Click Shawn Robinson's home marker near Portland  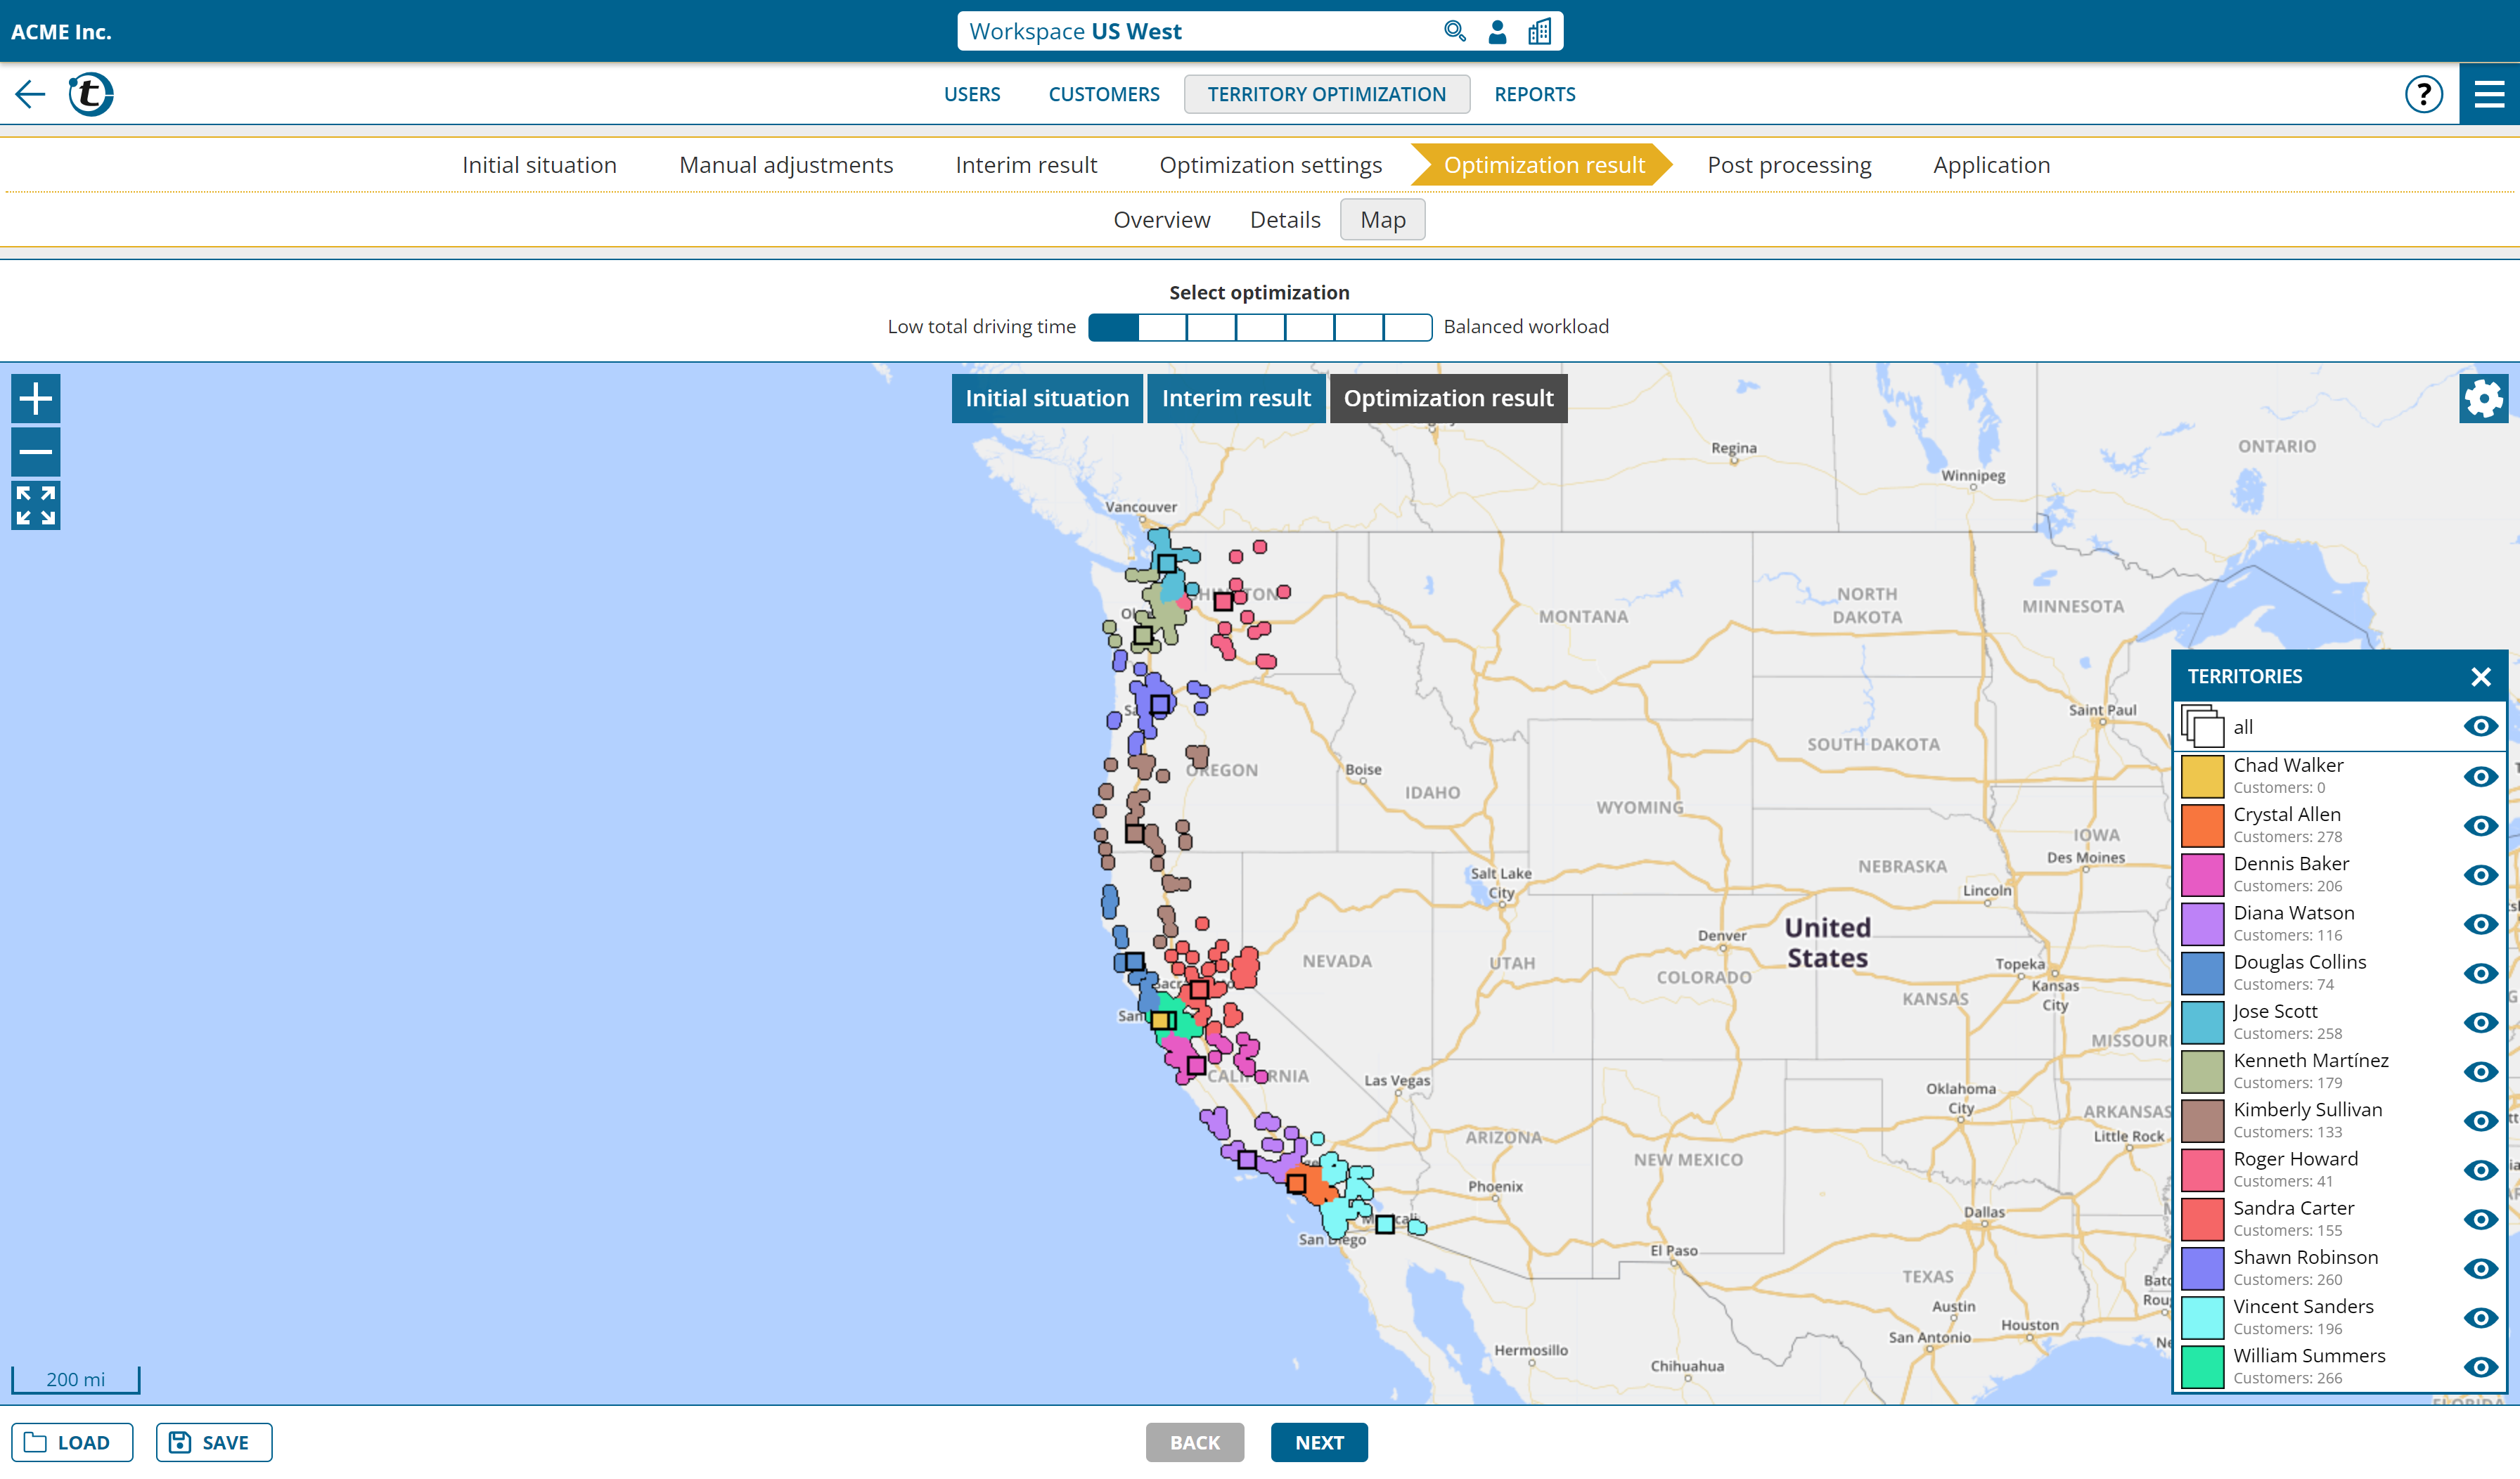[1160, 704]
